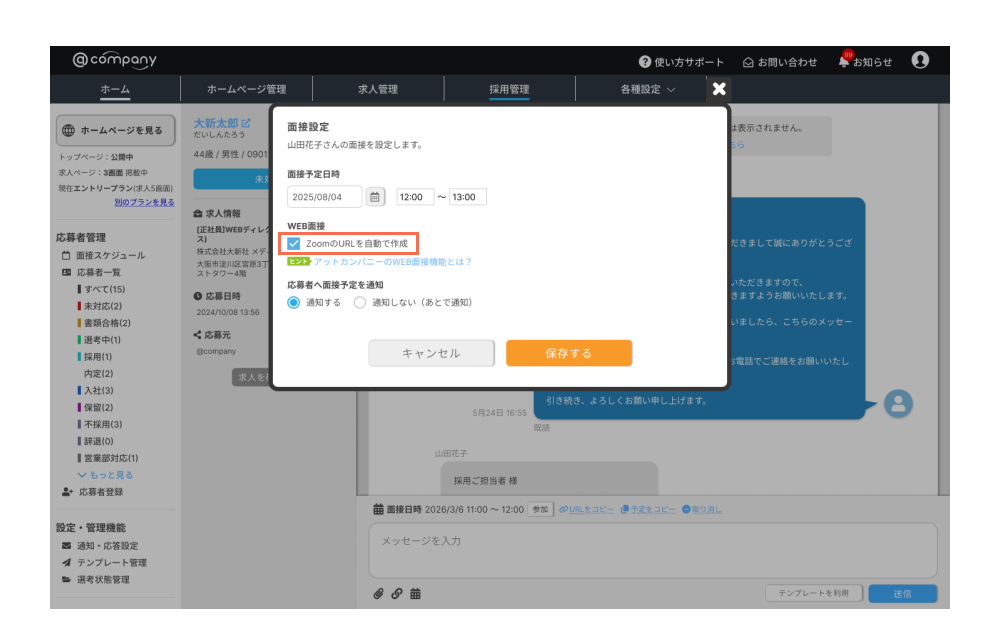
Task: Filter applicants by 内定(2)
Action: pos(98,374)
